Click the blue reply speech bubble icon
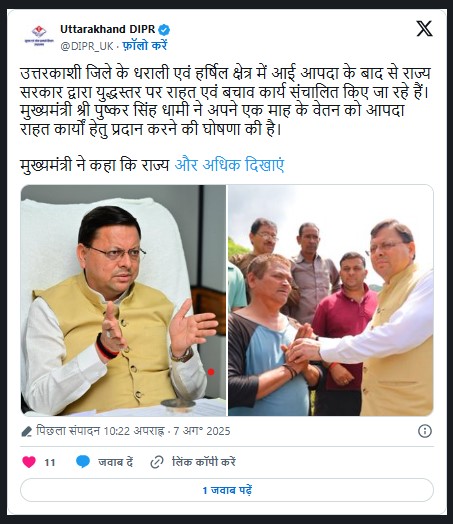 pos(83,462)
